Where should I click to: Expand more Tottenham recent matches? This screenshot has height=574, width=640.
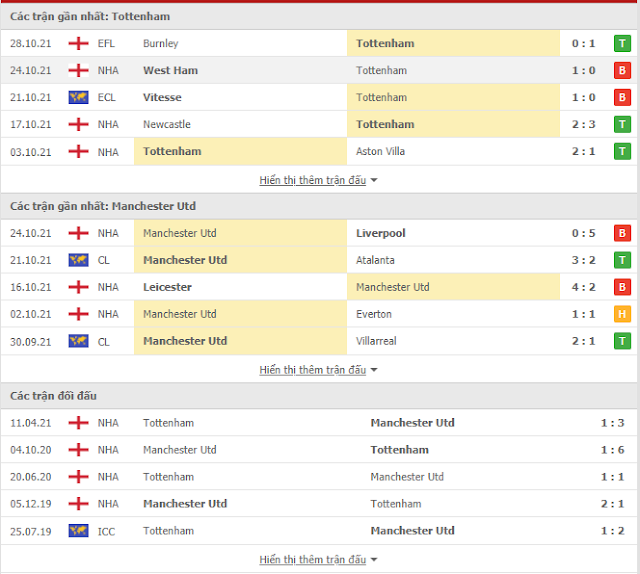[x=318, y=180]
